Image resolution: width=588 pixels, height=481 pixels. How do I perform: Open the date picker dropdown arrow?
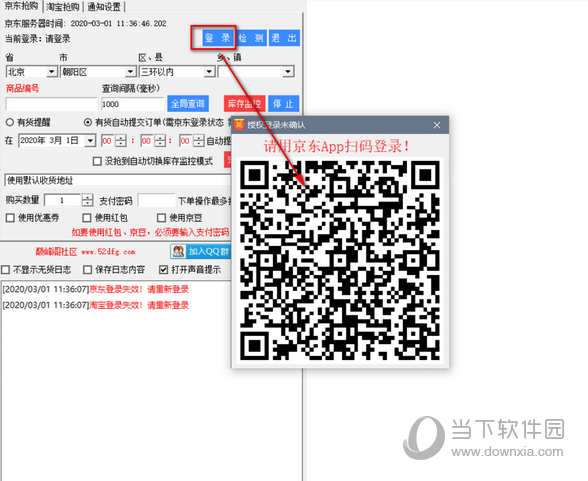(90, 141)
